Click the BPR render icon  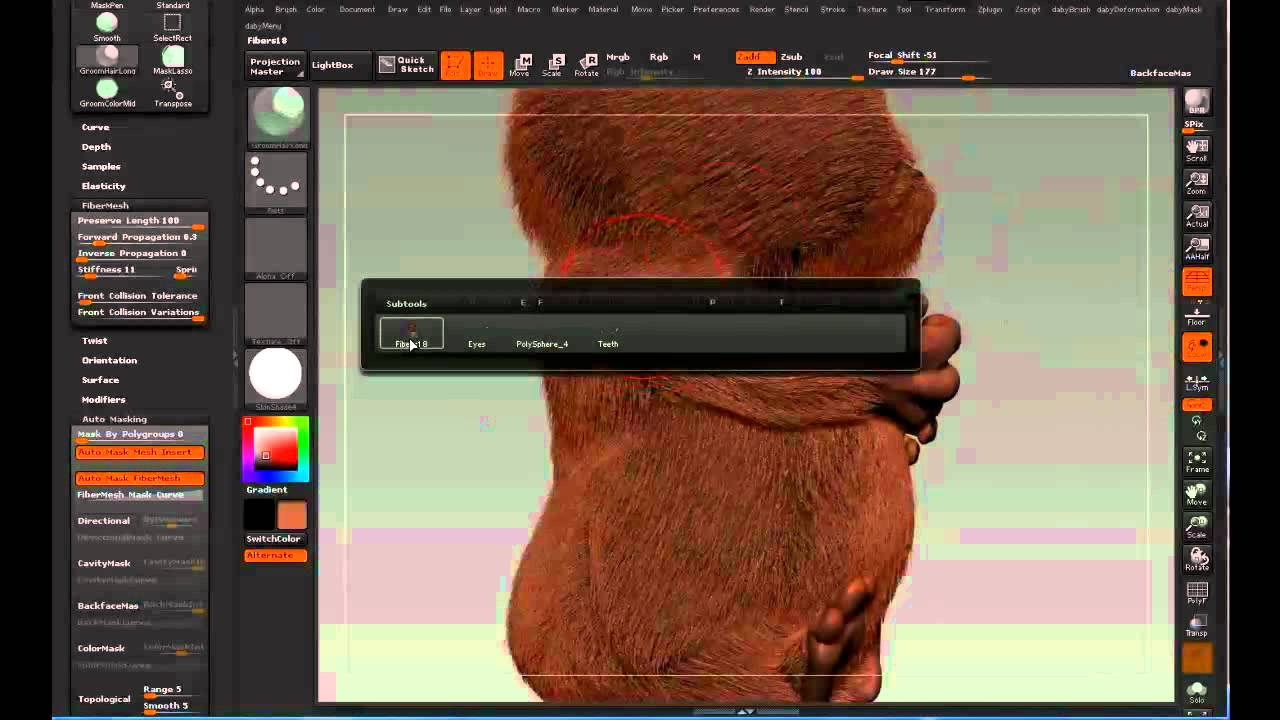pyautogui.click(x=1197, y=103)
